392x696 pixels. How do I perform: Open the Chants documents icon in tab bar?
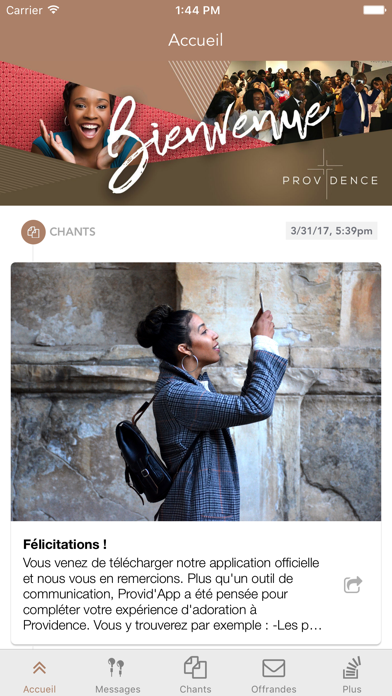[x=195, y=667]
